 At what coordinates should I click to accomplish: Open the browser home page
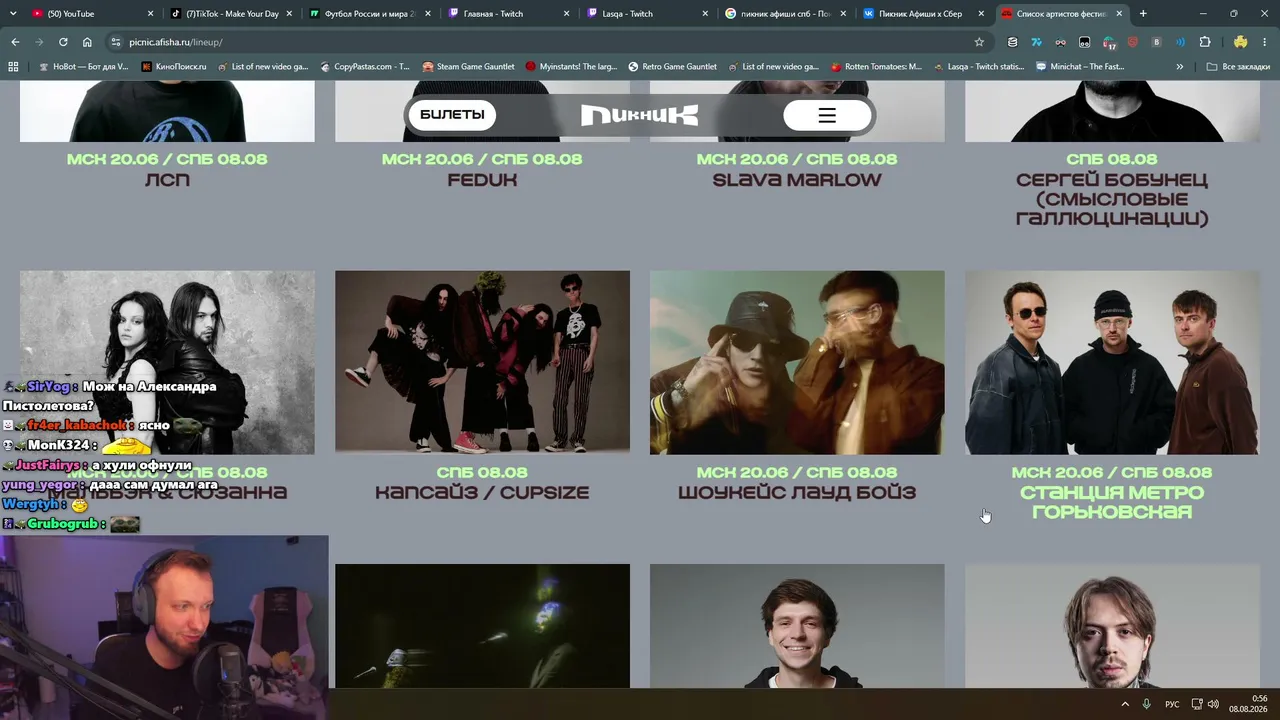pos(87,42)
